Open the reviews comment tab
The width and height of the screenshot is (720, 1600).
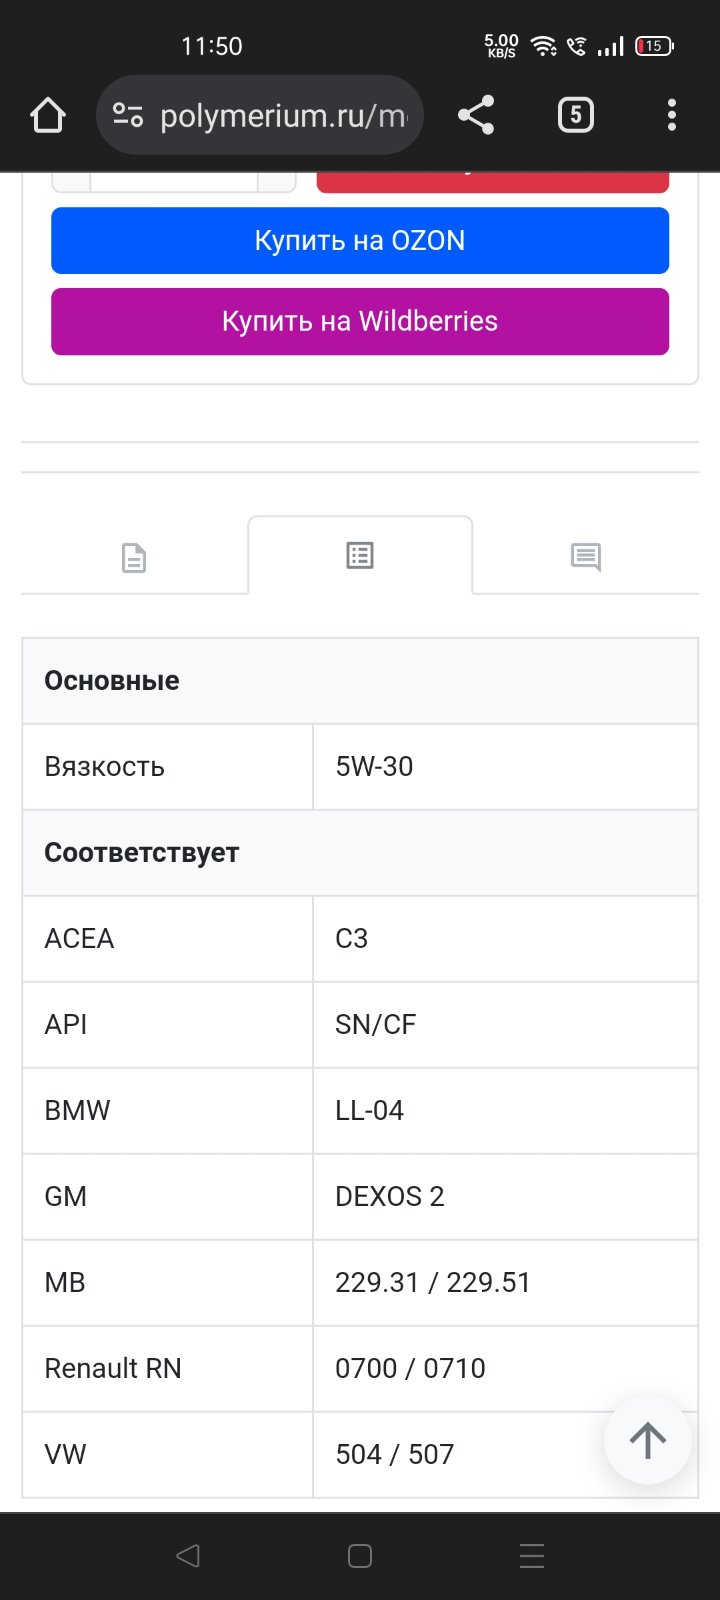coord(586,557)
